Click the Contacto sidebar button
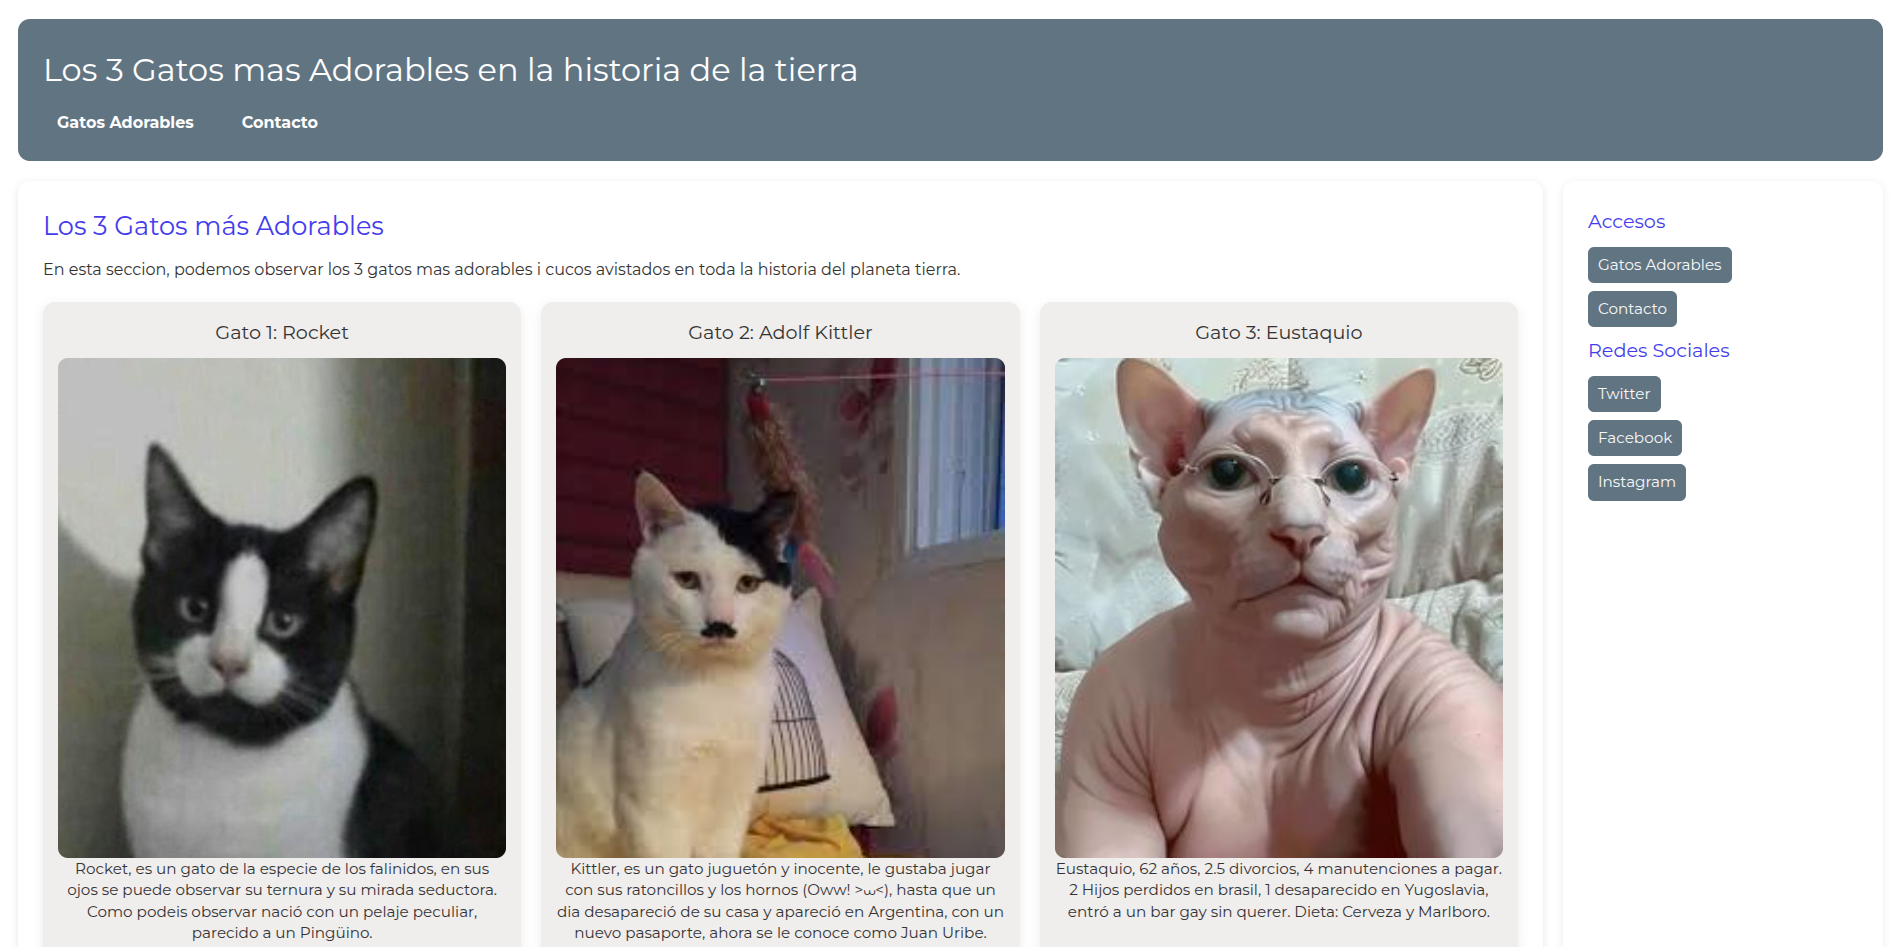The width and height of the screenshot is (1898, 947). [x=1632, y=309]
